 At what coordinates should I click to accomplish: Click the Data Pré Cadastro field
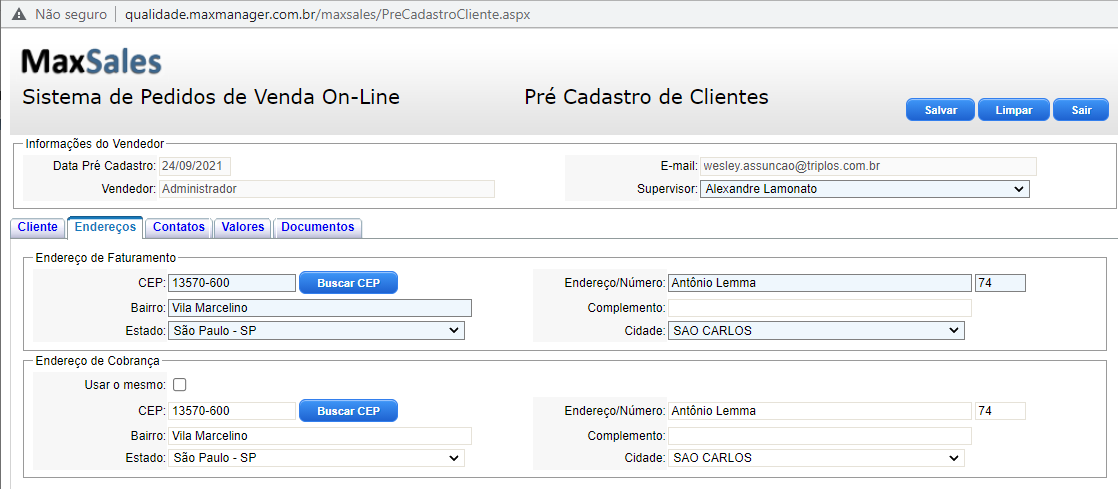point(195,166)
